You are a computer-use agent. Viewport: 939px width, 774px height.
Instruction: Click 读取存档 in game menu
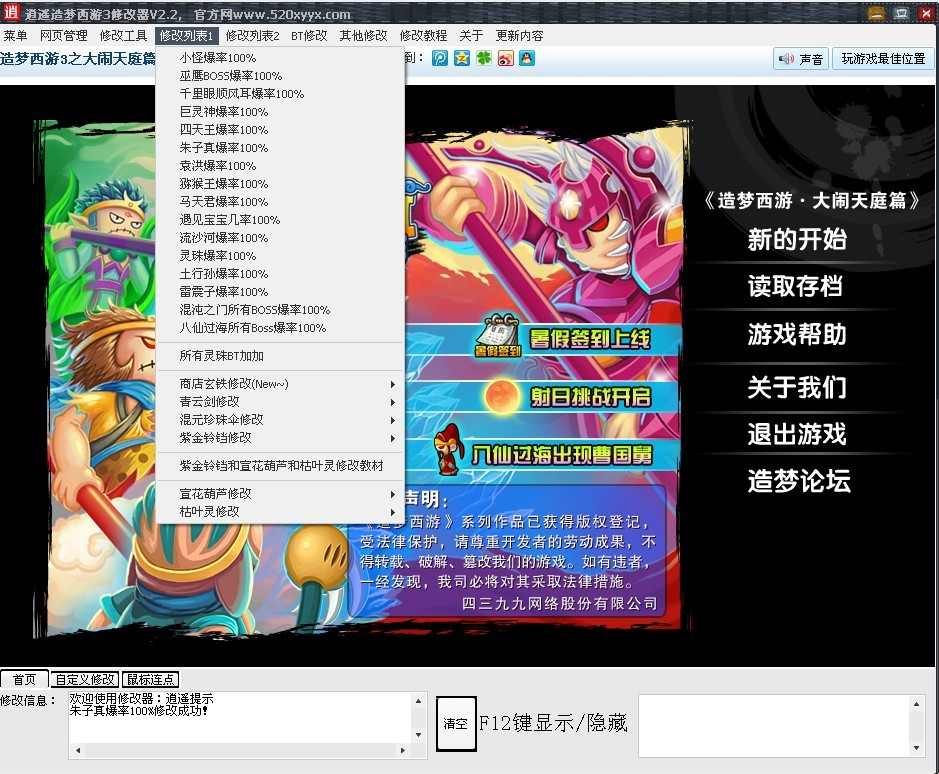[796, 286]
